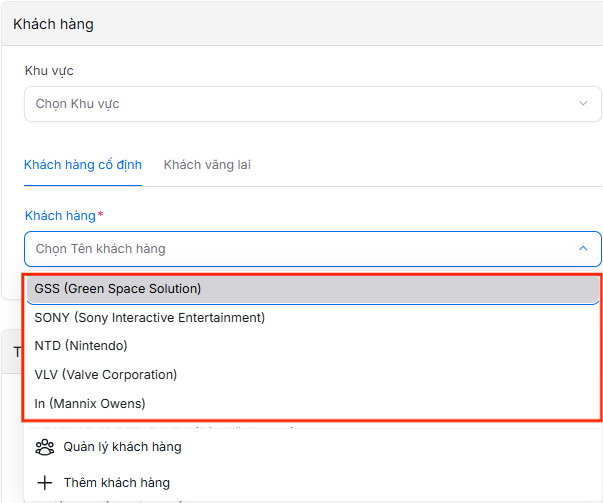Click the Khu vực field label
This screenshot has height=503, width=603.
(x=49, y=71)
